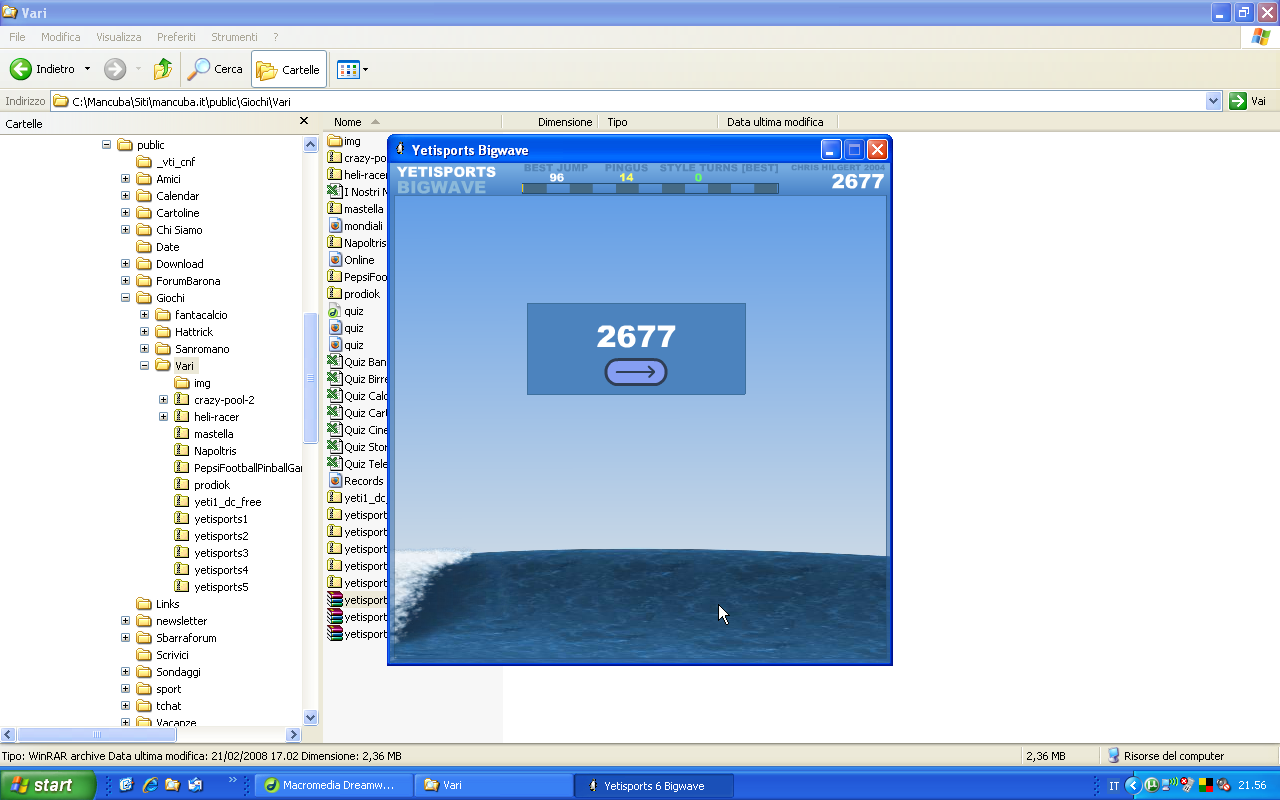The image size is (1280, 800).
Task: Expand the fantacalcio folder node
Action: [144, 315]
